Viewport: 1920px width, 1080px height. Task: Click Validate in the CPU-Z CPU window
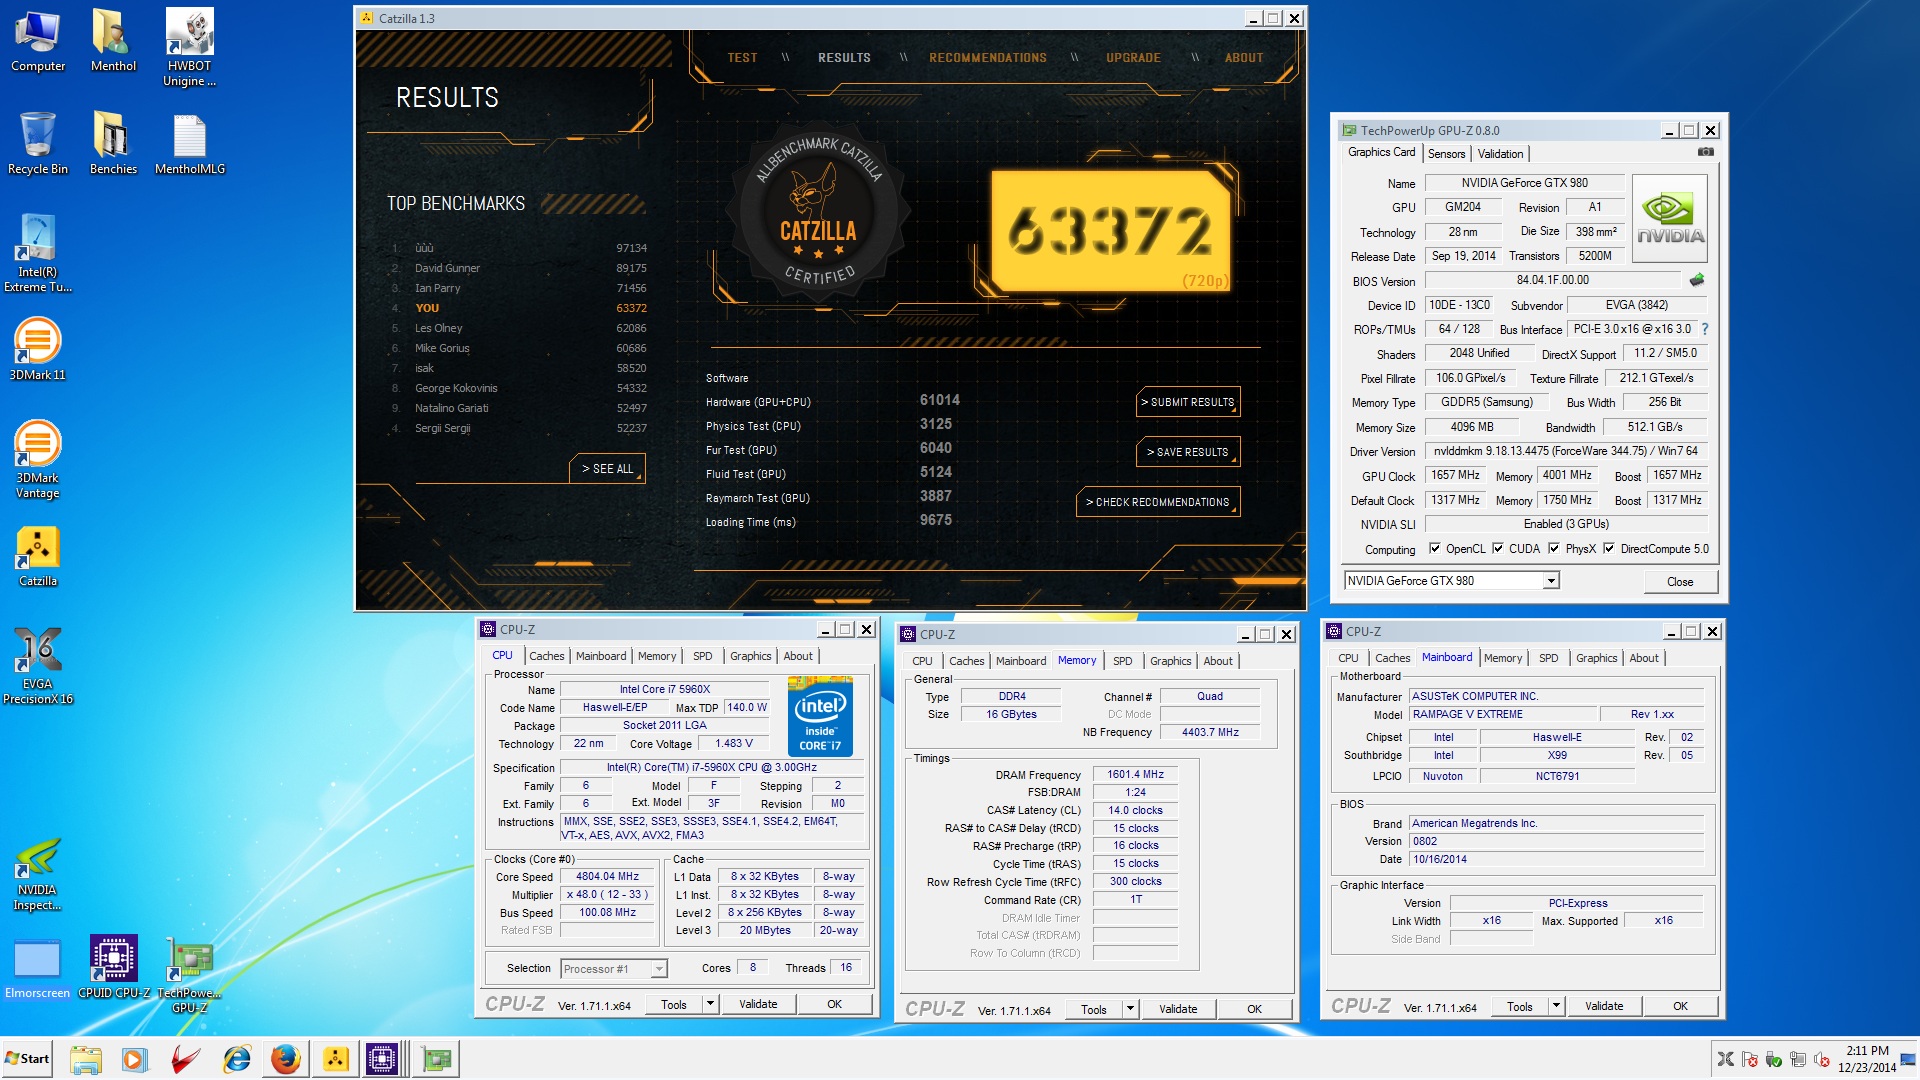(758, 1004)
